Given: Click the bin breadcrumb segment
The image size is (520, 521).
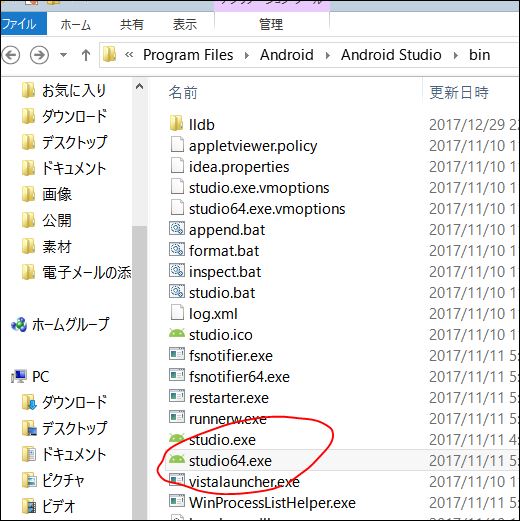Looking at the screenshot, I should point(479,55).
